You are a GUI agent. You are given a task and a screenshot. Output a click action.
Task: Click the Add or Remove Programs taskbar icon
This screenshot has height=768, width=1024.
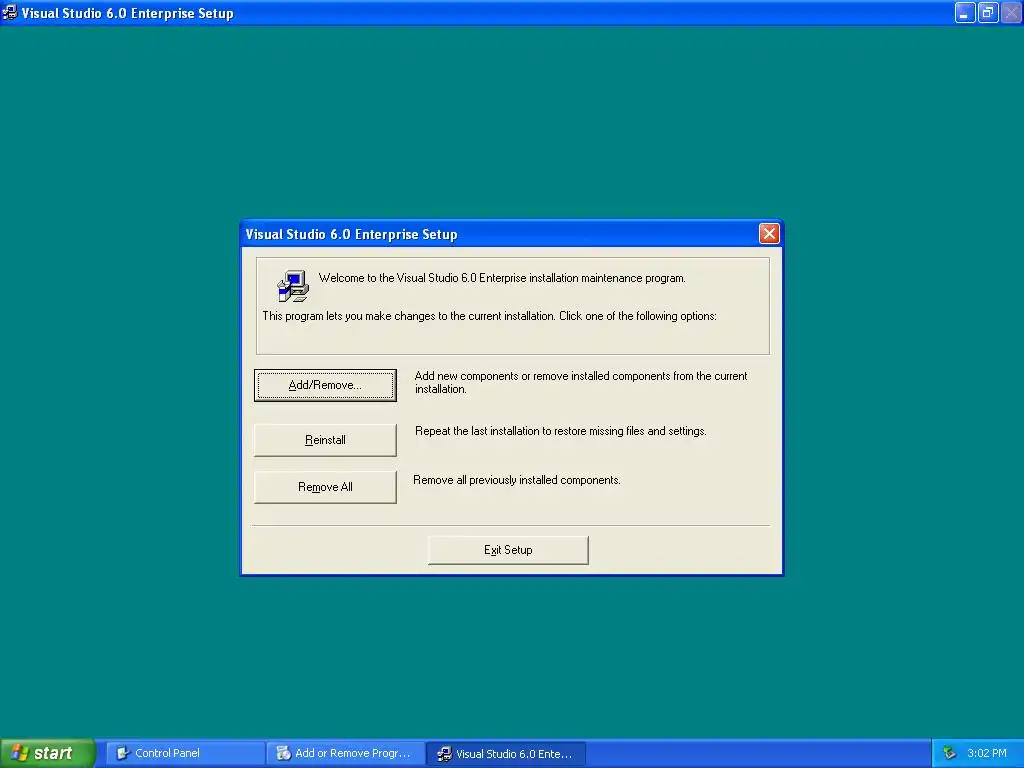(283, 753)
